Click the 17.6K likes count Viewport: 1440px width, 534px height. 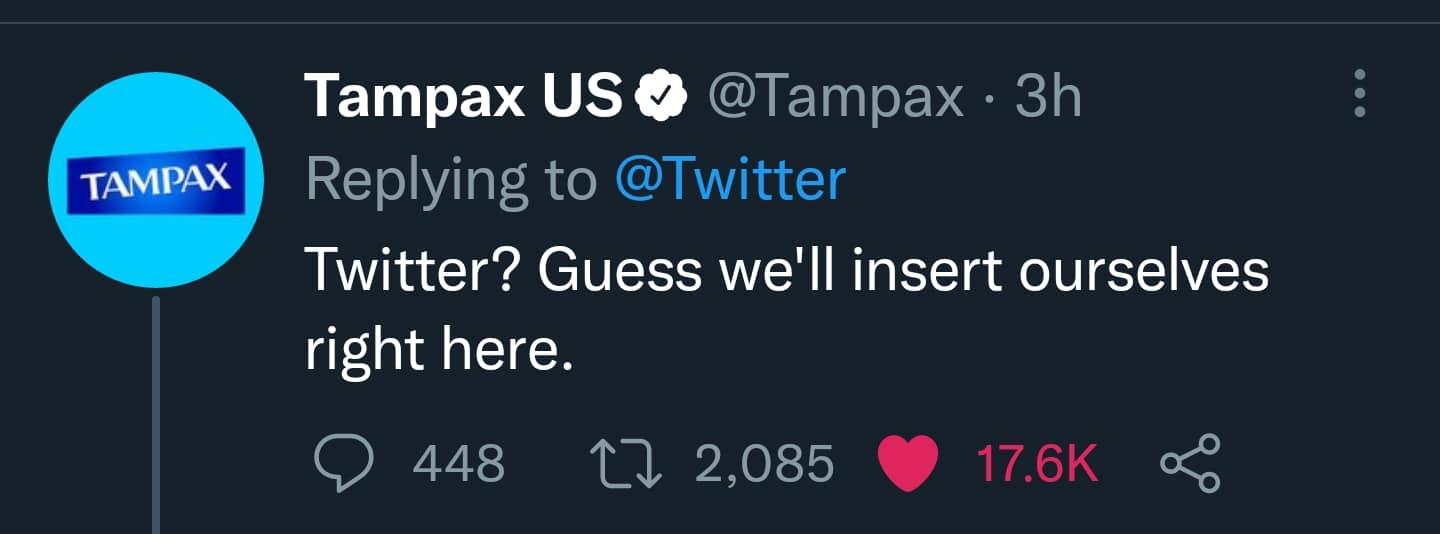coord(1037,464)
